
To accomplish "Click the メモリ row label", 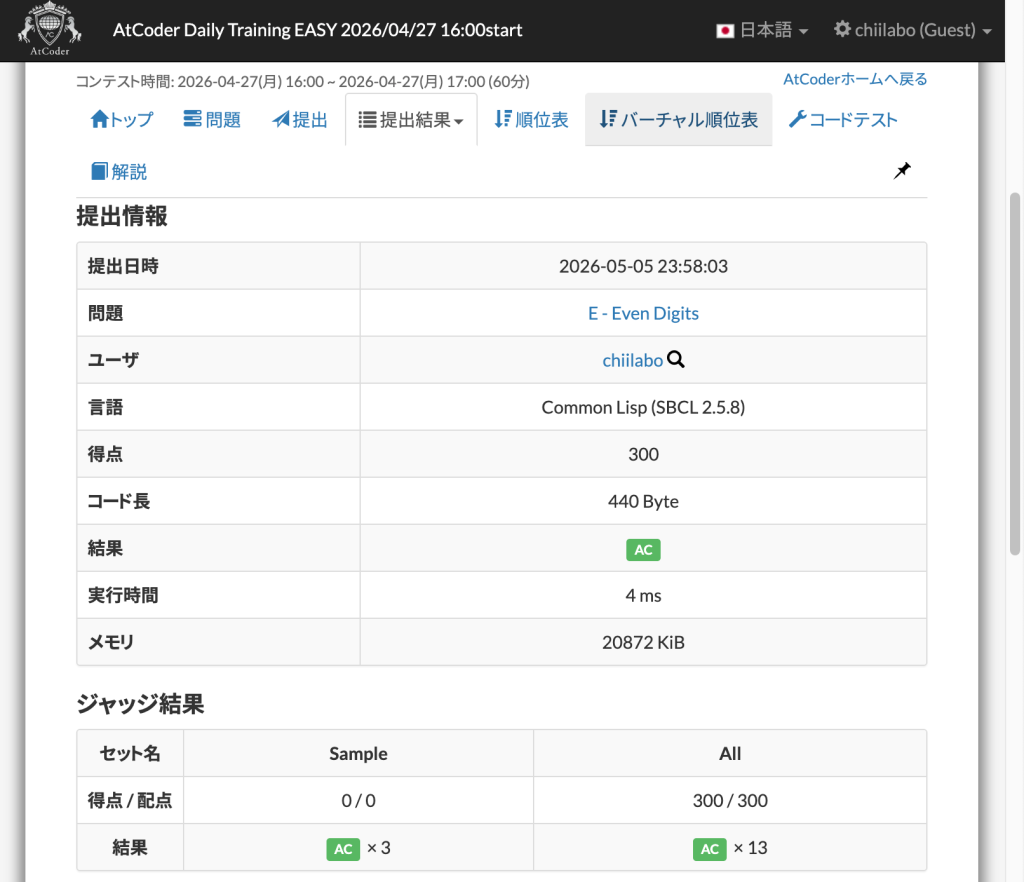I will pos(110,642).
